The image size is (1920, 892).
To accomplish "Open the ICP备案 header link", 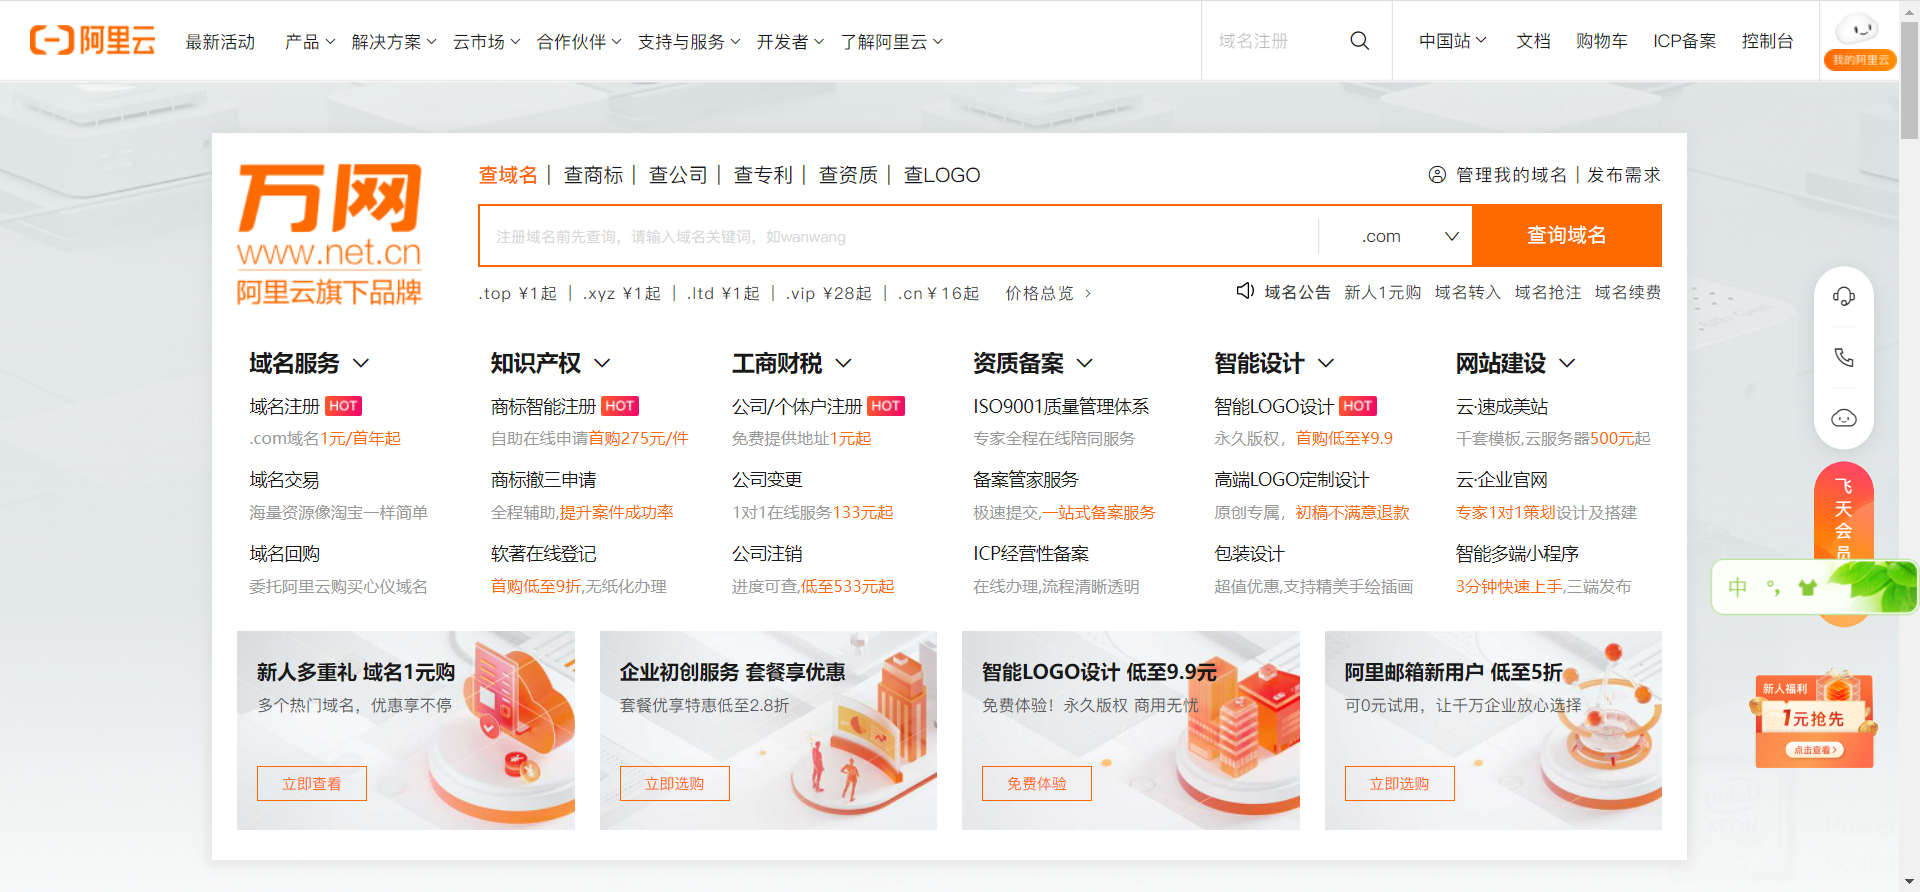I will (1684, 41).
